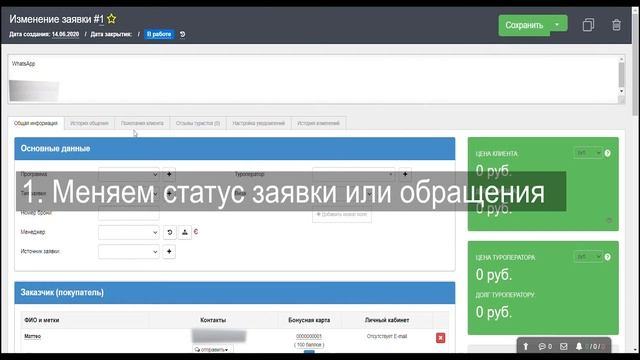Click the user-hierarchy icon next to Менеджер
This screenshot has width=640, height=360.
point(184,232)
